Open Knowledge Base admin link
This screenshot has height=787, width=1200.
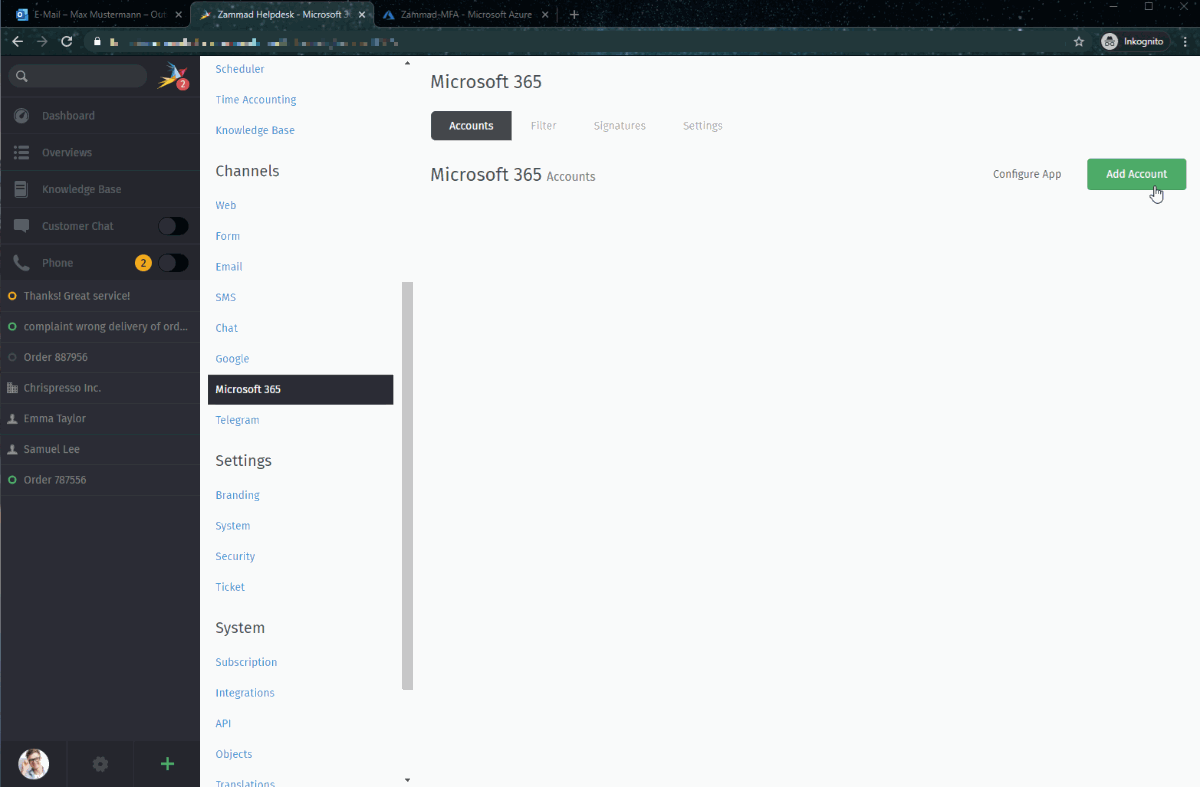(x=255, y=131)
